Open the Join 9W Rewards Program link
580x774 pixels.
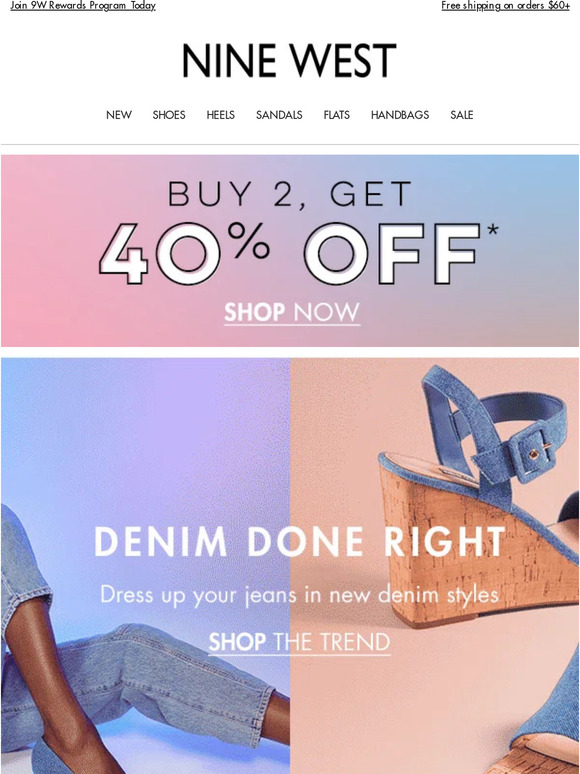click(x=83, y=5)
